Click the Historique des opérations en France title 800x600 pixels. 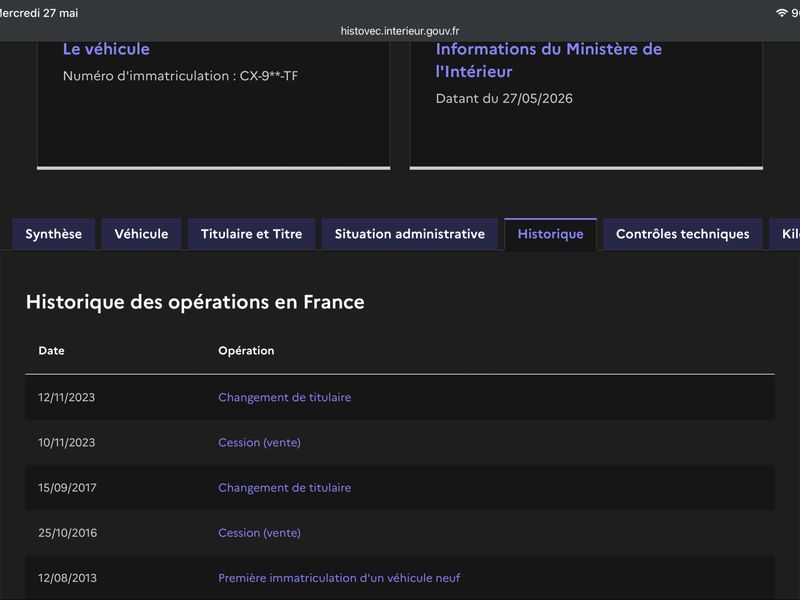tap(195, 302)
